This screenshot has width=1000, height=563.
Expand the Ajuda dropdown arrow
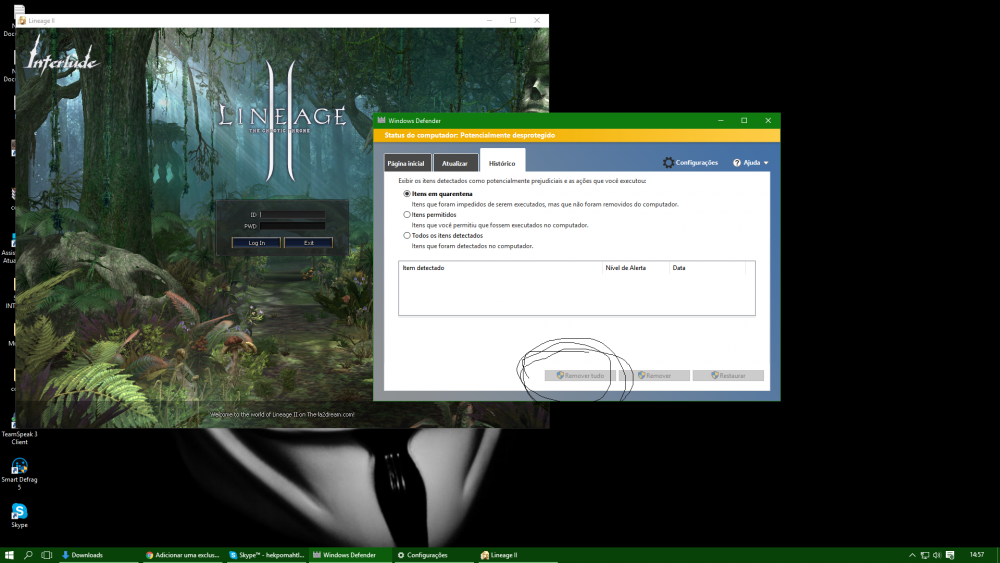pos(766,162)
